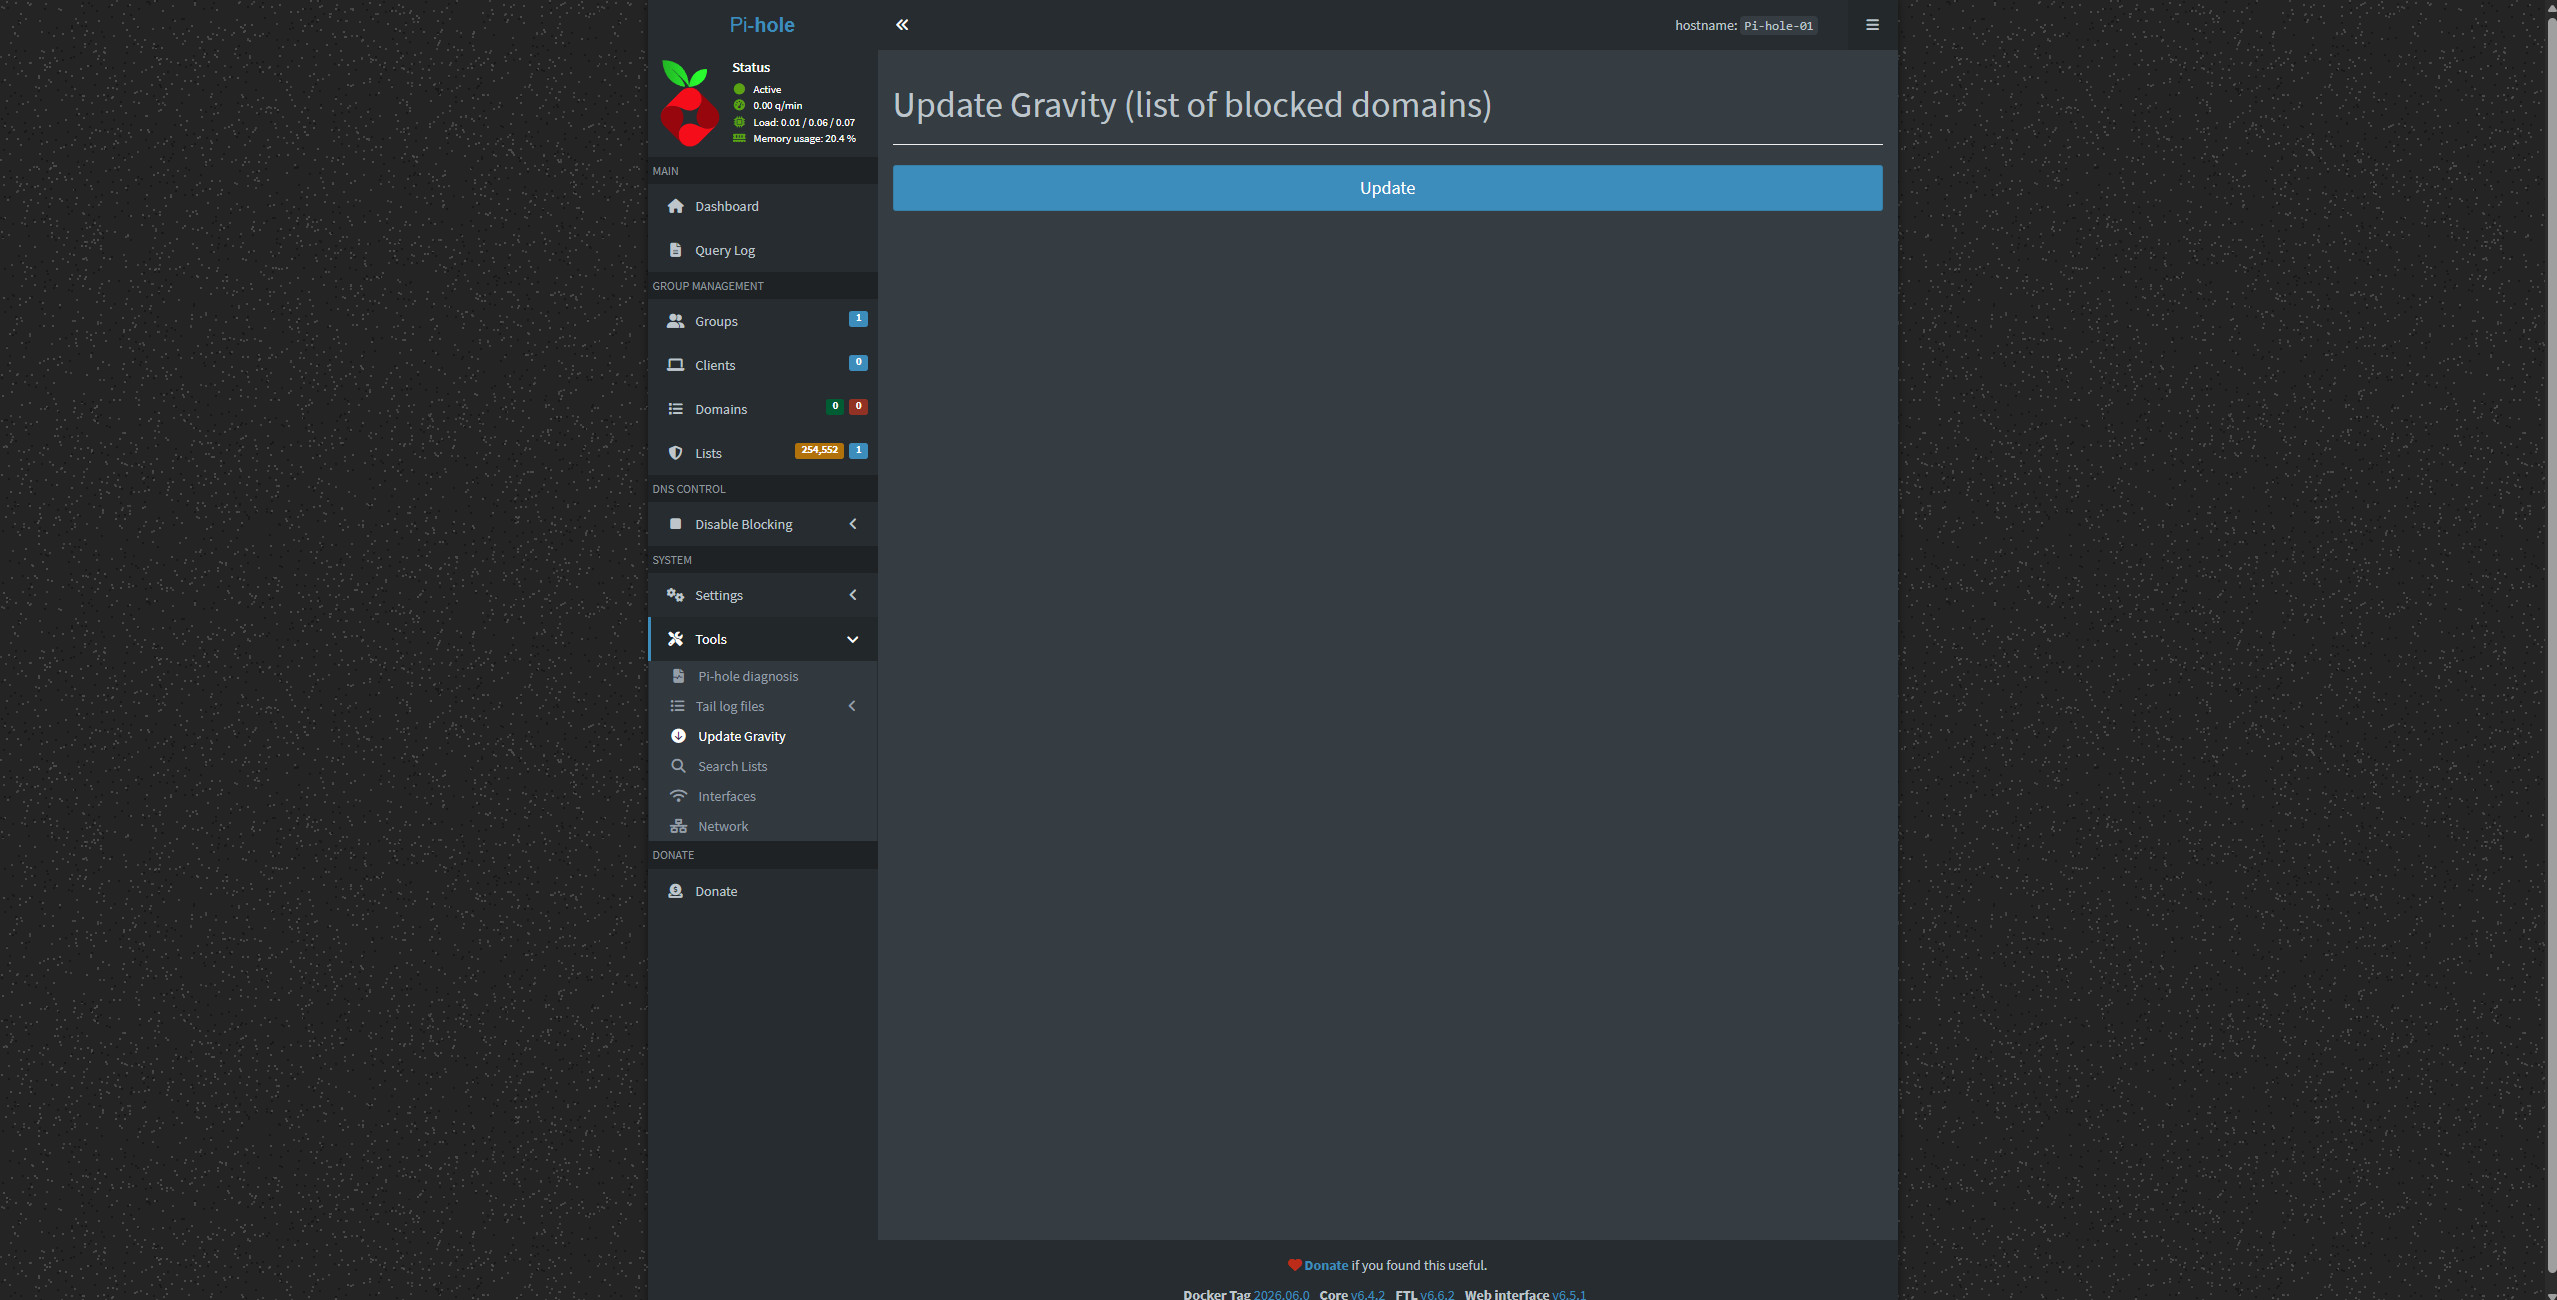
Task: Click the FTL version v6.6.2 link
Action: [1437, 1294]
